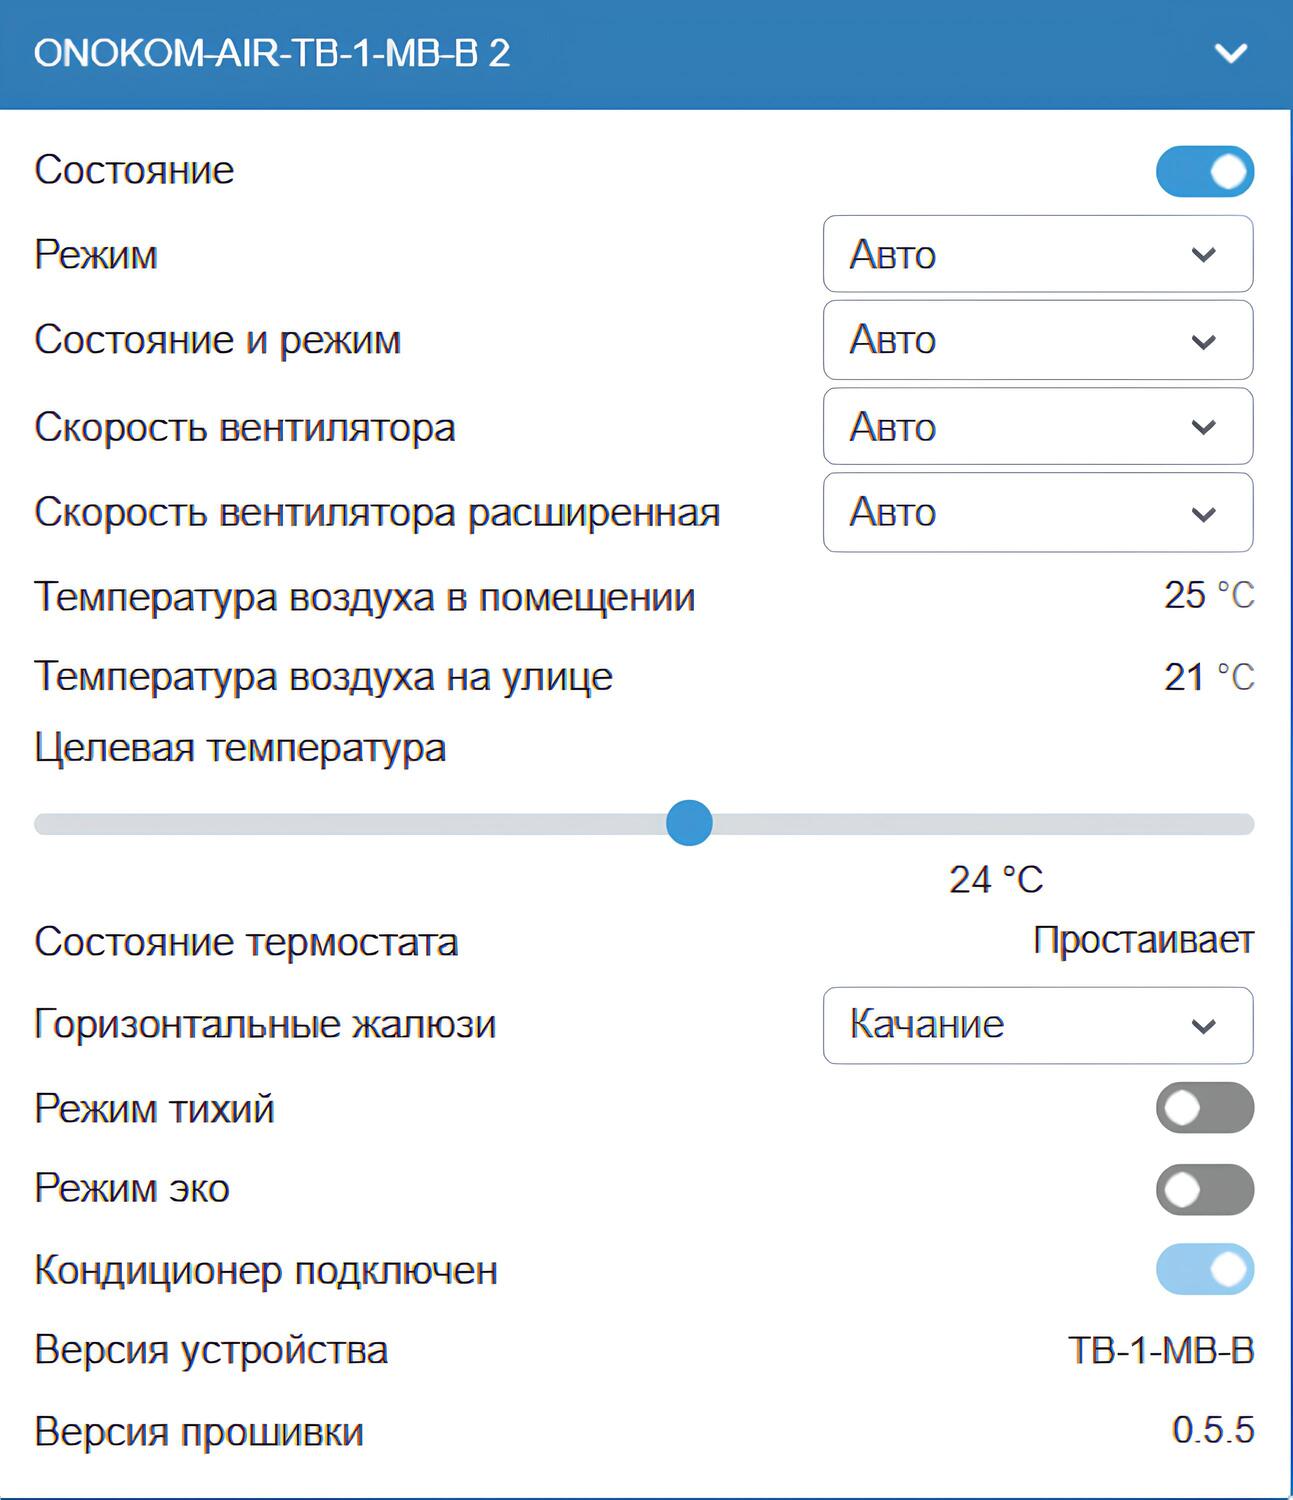
Task: Turn off the Состояние switch
Action: tap(1204, 170)
